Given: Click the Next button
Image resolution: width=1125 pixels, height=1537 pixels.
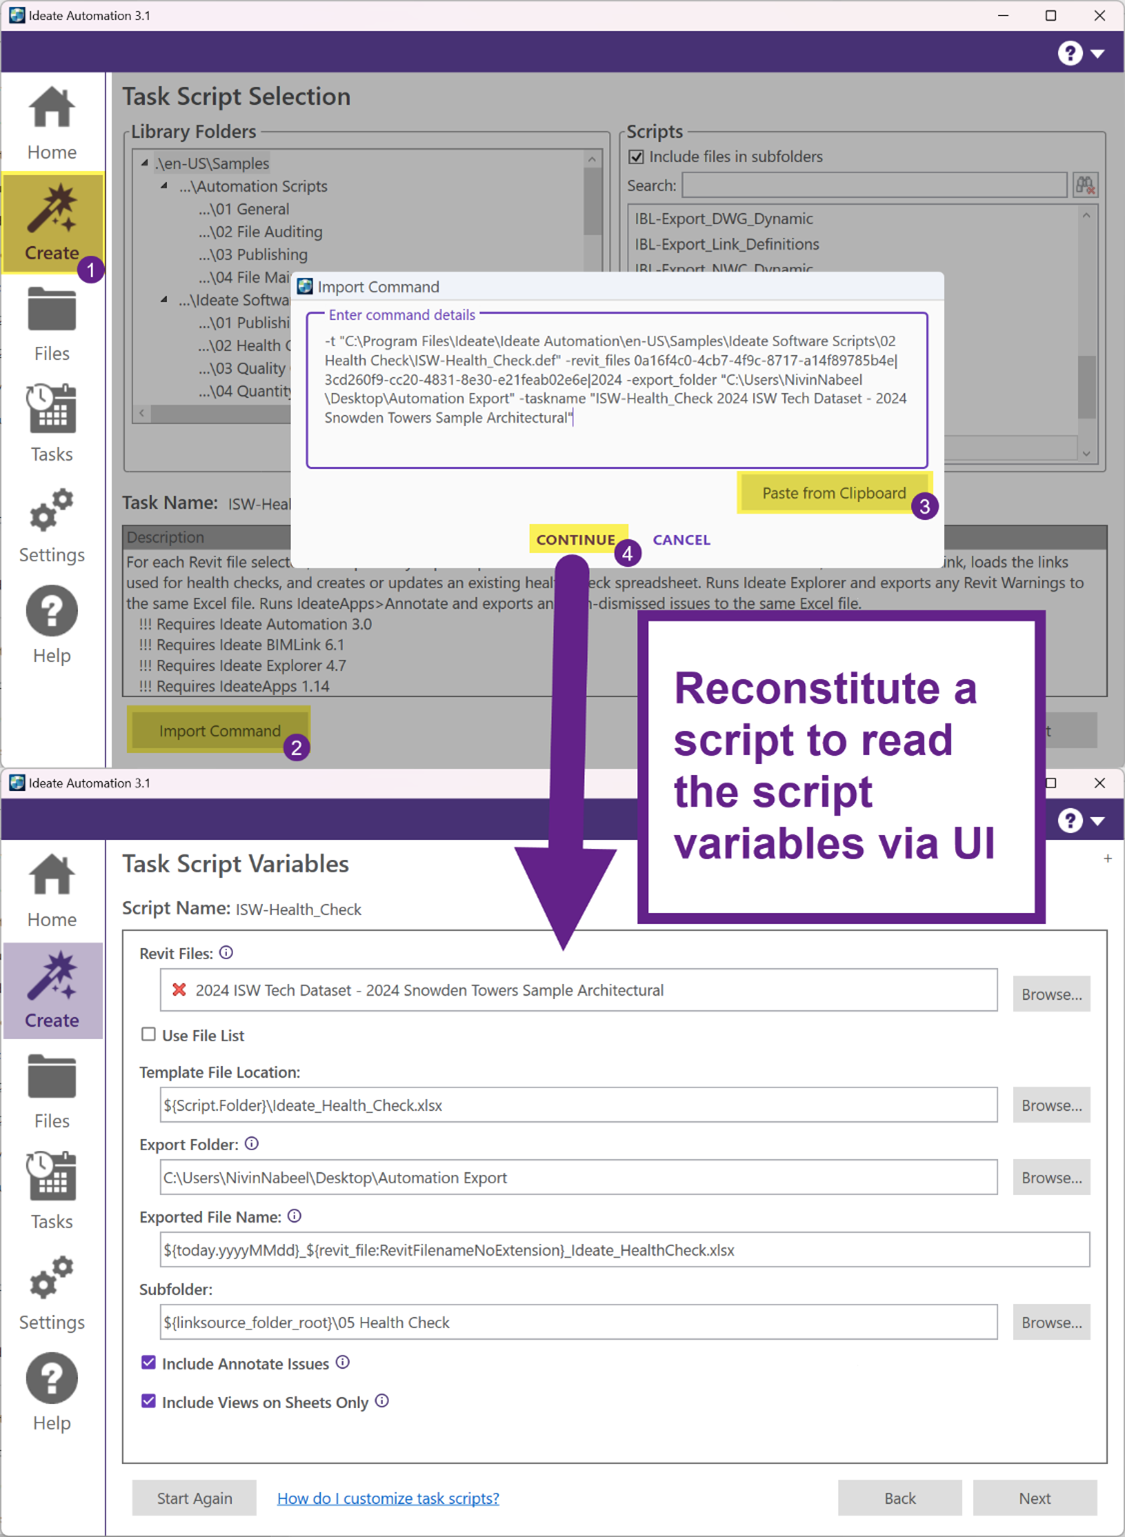Looking at the screenshot, I should (1035, 1498).
